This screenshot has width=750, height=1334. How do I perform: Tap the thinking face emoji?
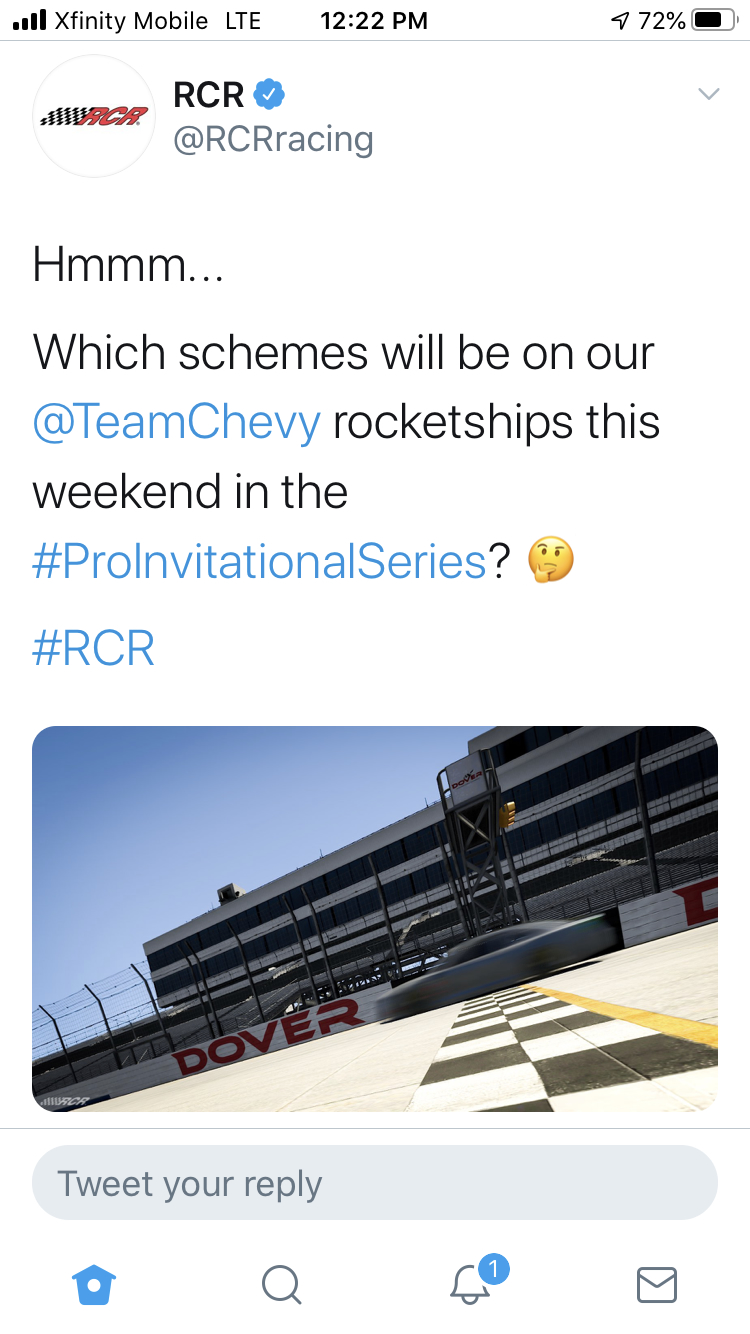coord(549,561)
